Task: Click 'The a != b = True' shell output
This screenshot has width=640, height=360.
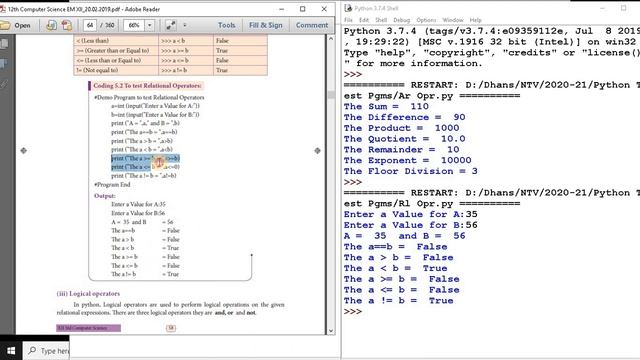Action: coord(398,301)
